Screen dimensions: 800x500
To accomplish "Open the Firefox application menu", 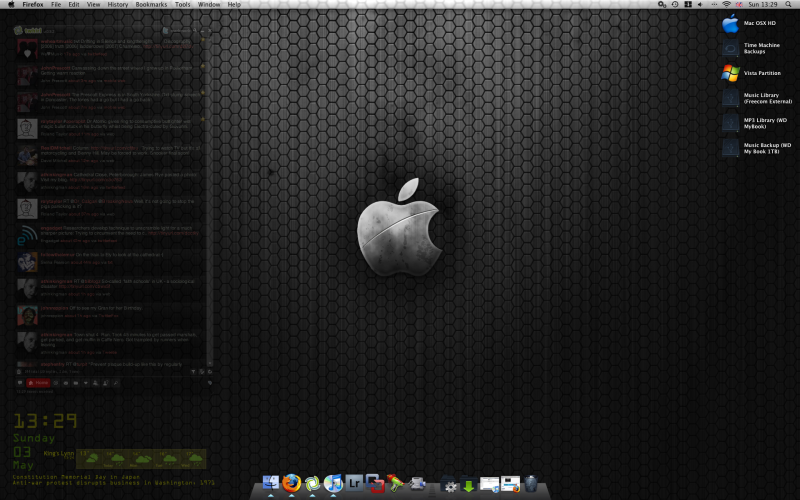I will (33, 5).
